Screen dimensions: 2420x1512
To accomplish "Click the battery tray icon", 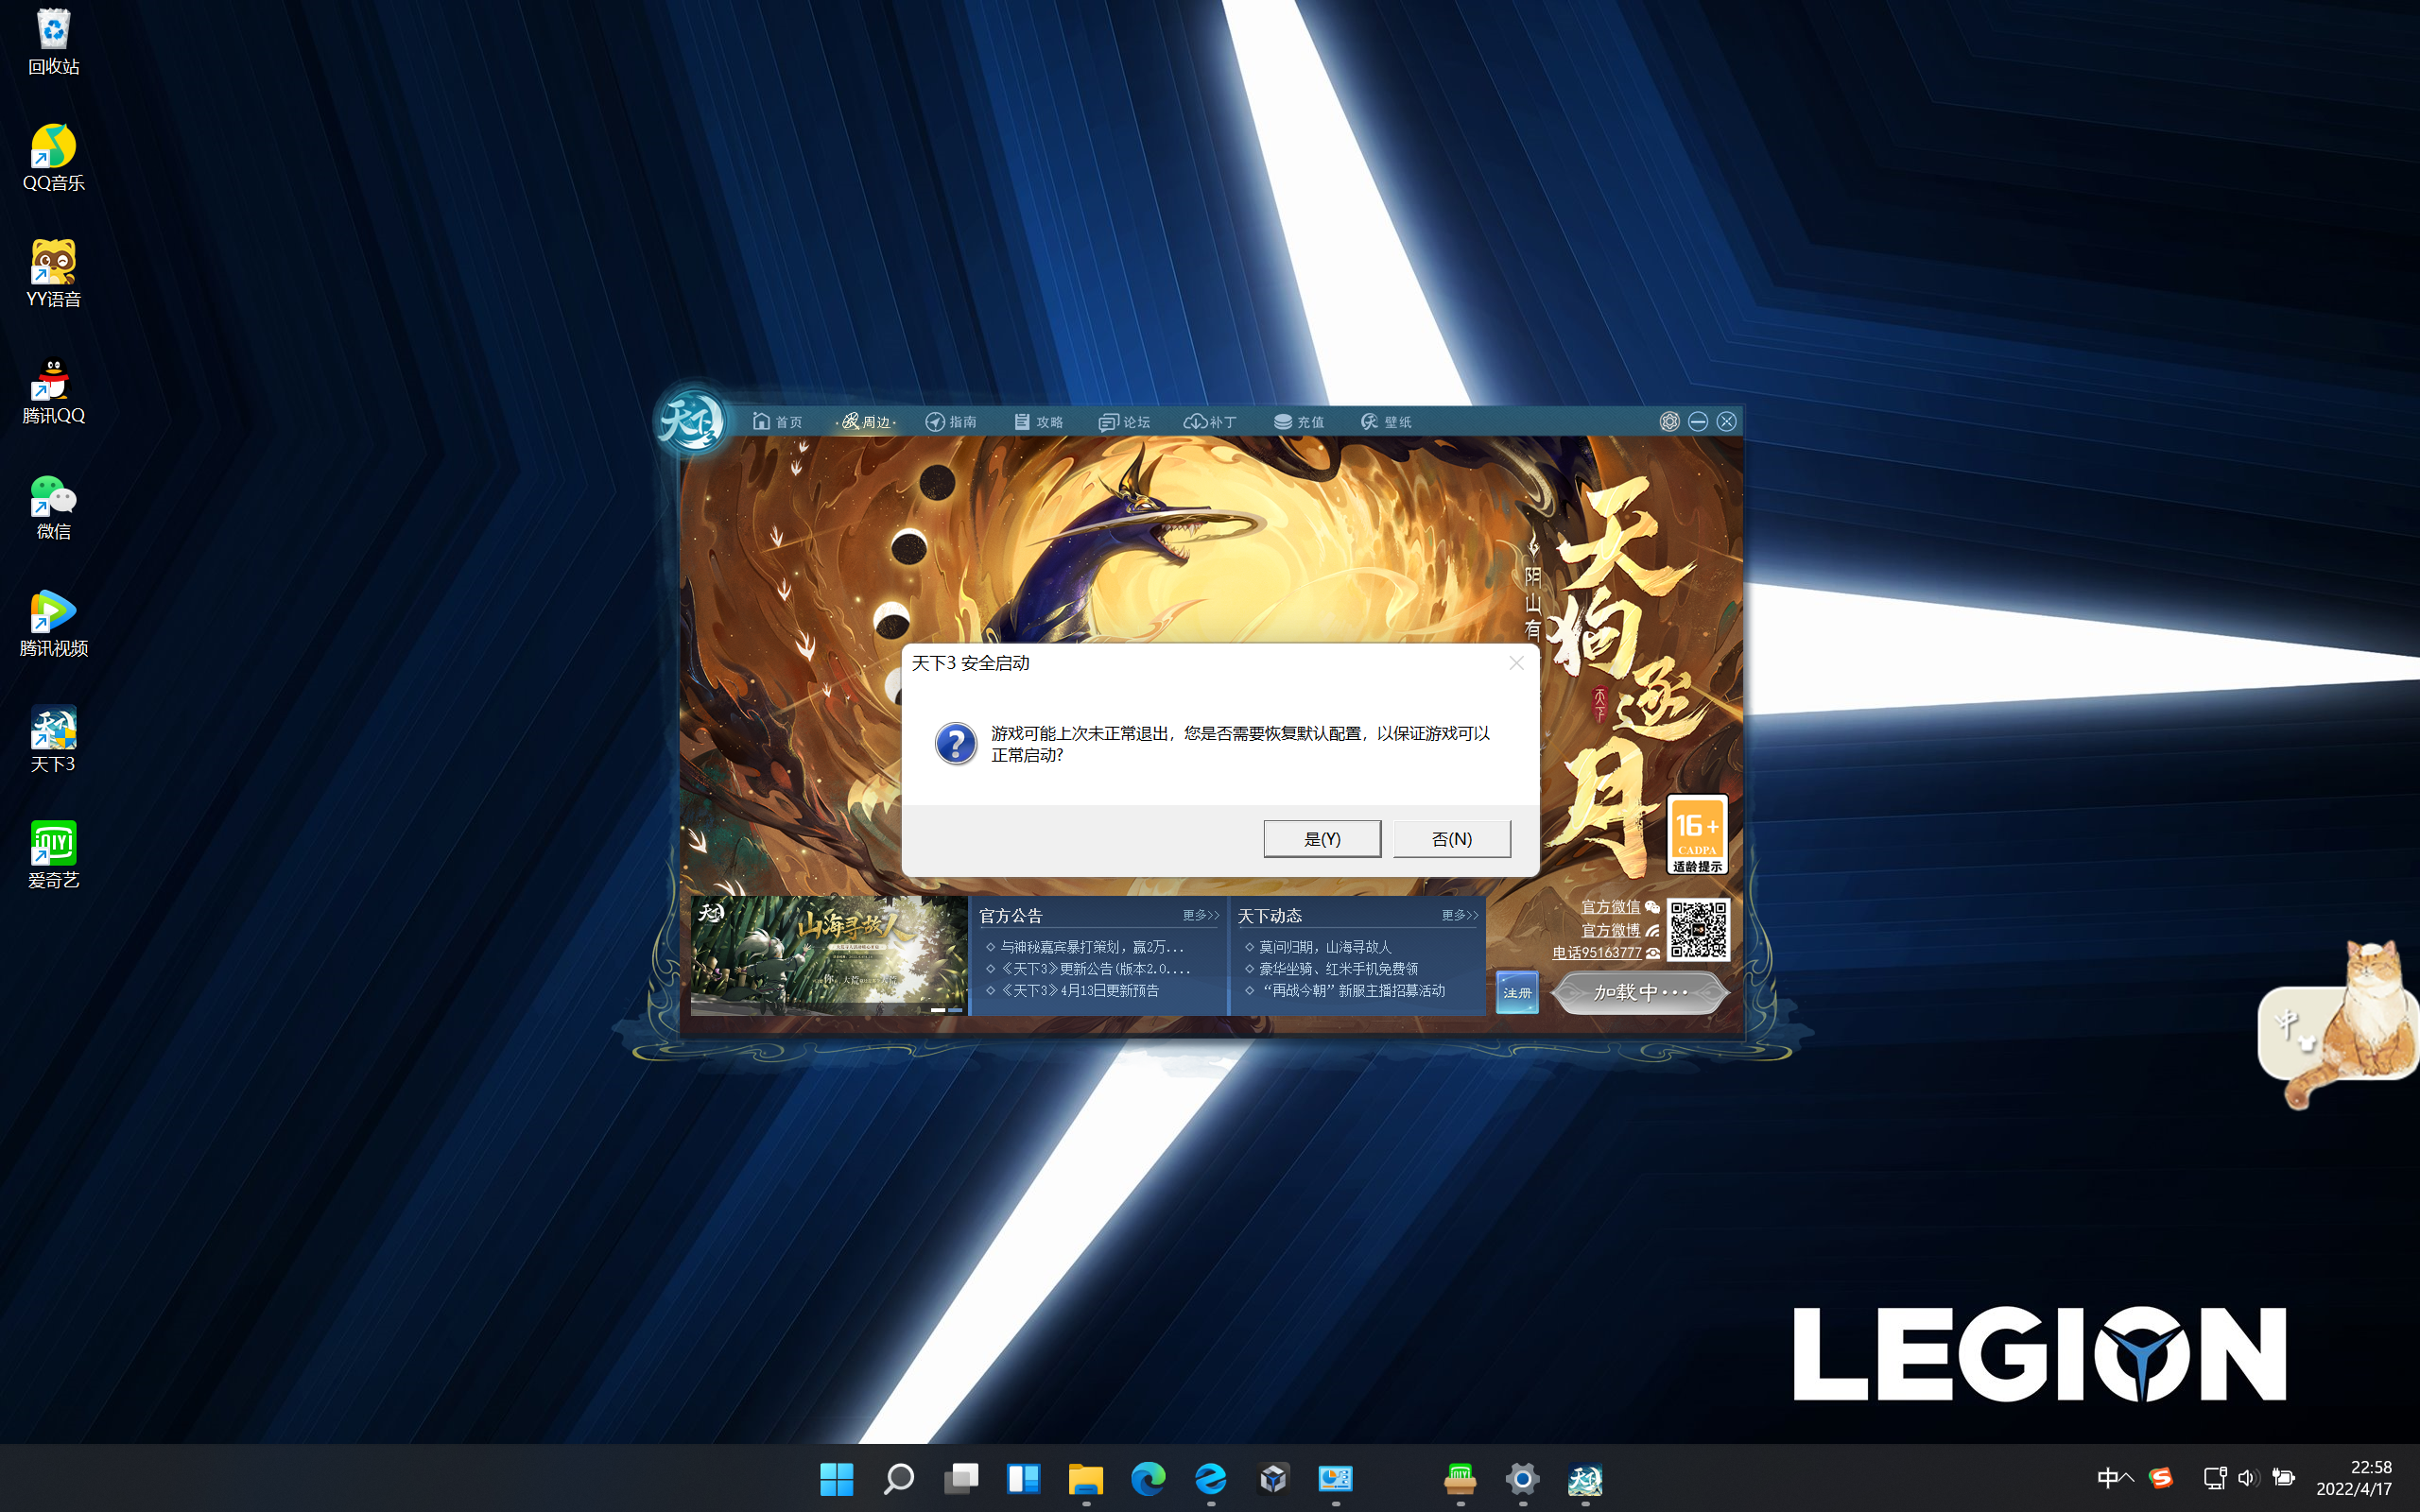I will click(2283, 1477).
